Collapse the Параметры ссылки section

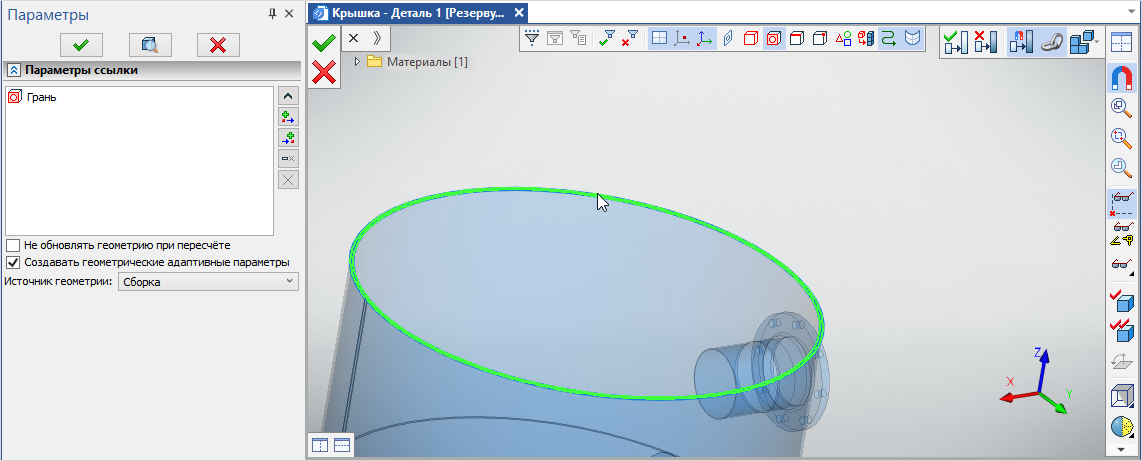click(x=14, y=70)
